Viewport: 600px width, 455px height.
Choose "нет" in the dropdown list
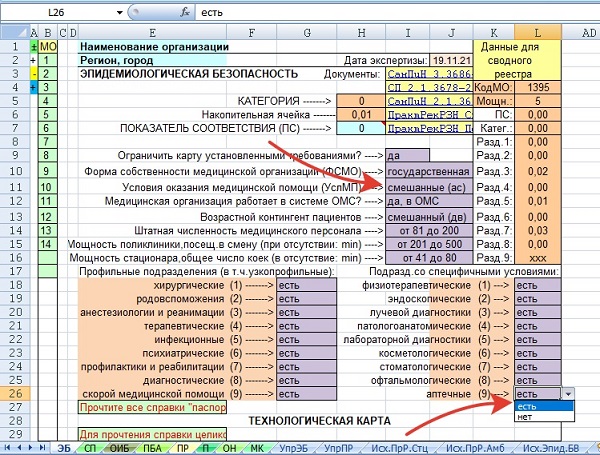coord(544,417)
